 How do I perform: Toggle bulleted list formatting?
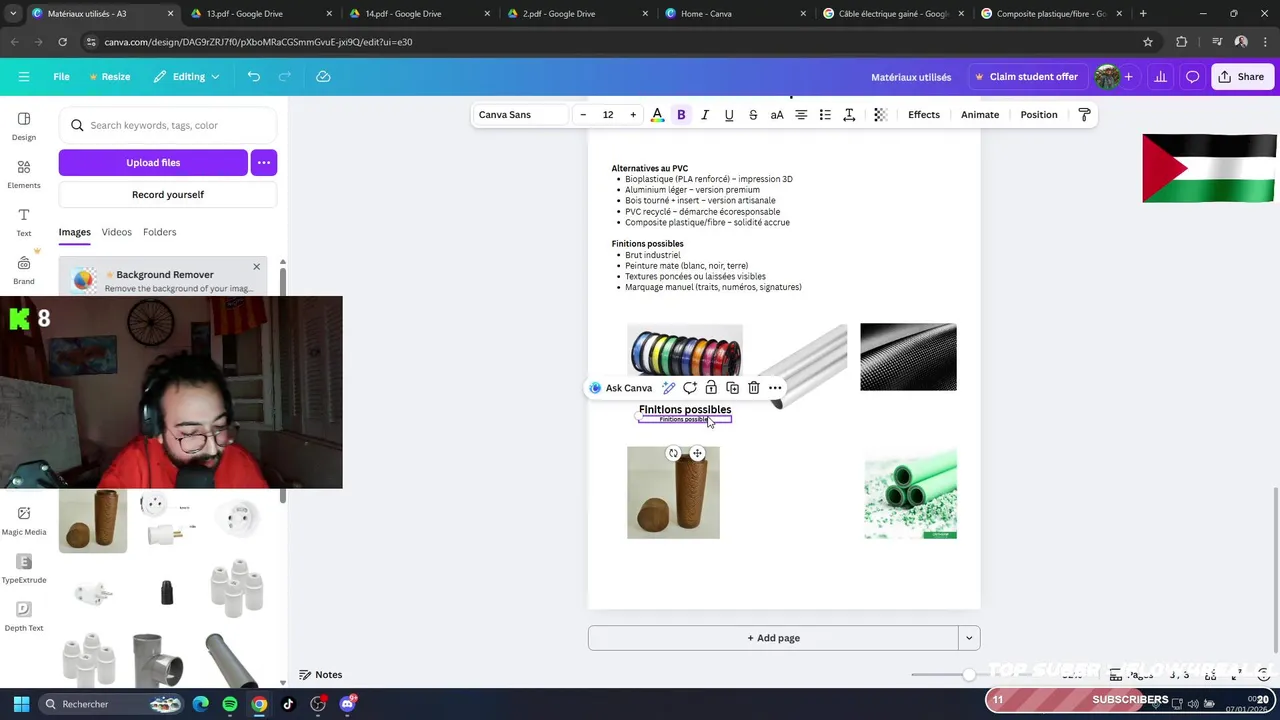pos(825,115)
